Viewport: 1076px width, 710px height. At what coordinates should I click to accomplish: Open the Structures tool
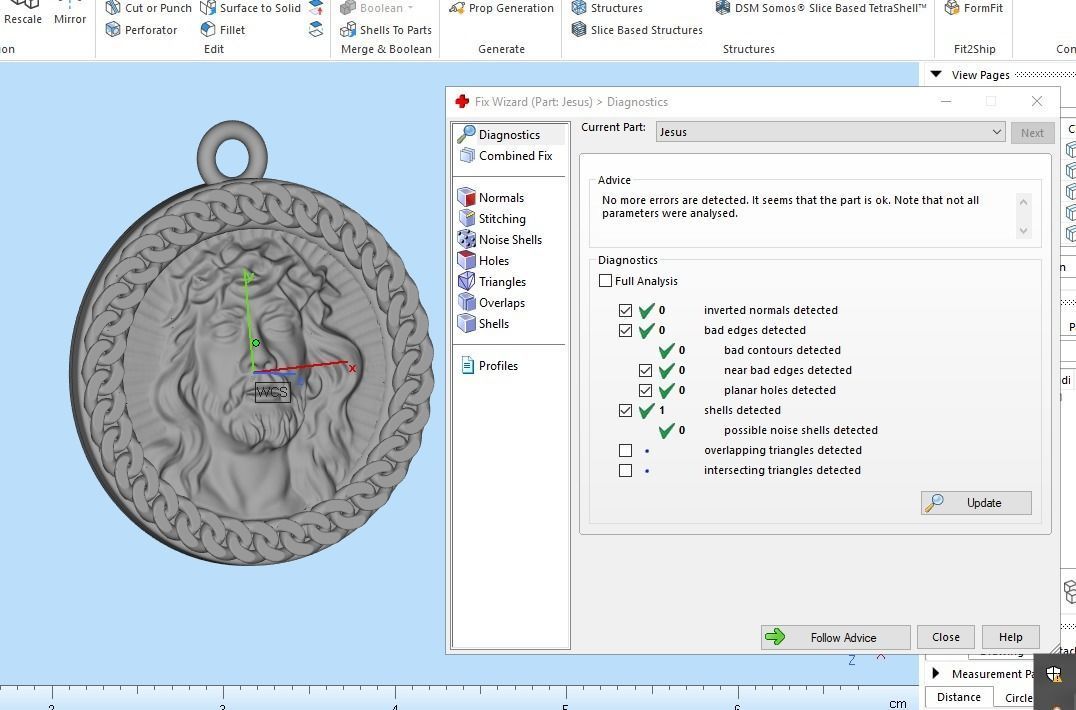click(x=607, y=8)
